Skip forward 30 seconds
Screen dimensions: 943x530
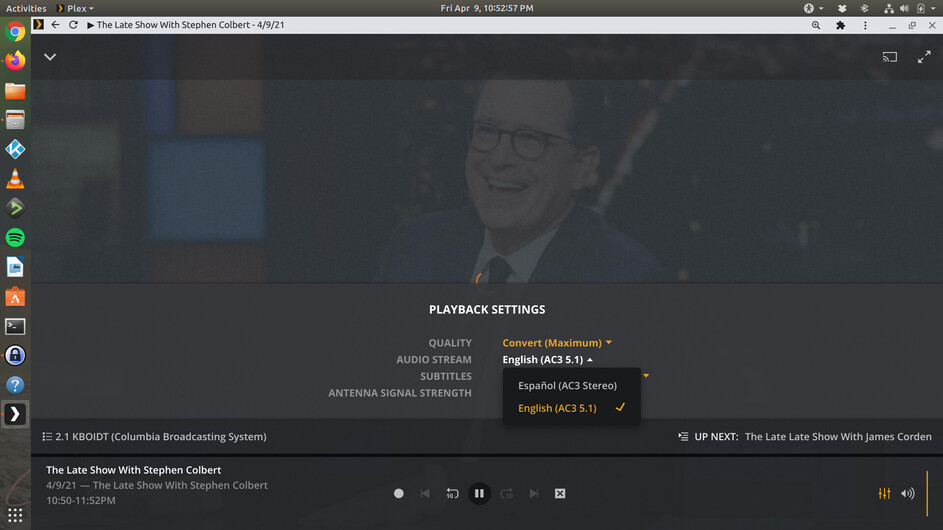click(x=506, y=493)
